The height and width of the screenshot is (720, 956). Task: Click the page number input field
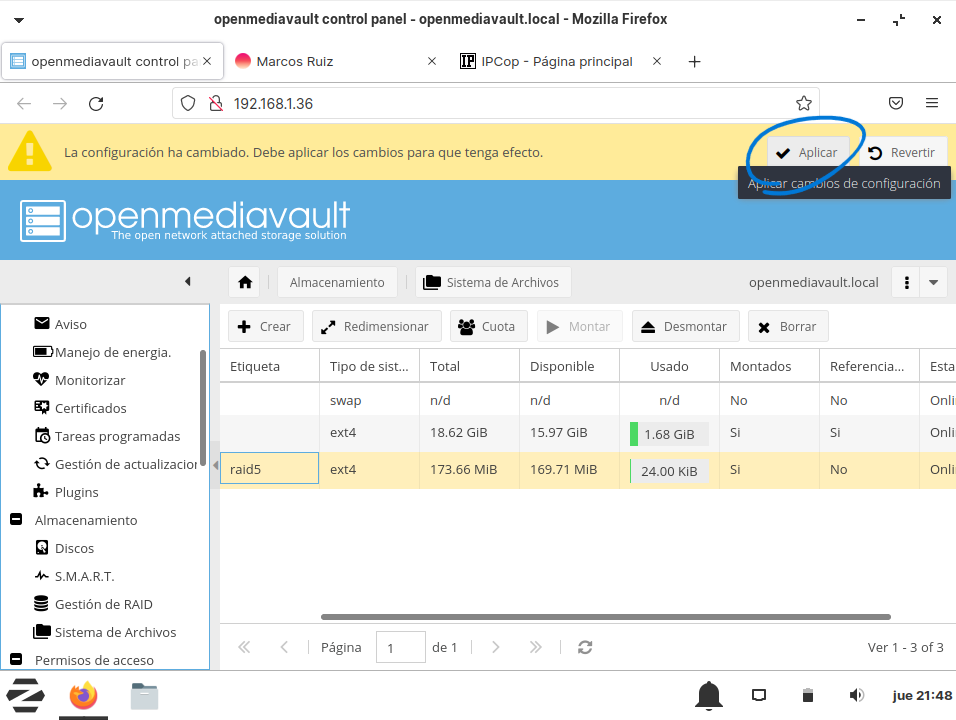pyautogui.click(x=400, y=647)
